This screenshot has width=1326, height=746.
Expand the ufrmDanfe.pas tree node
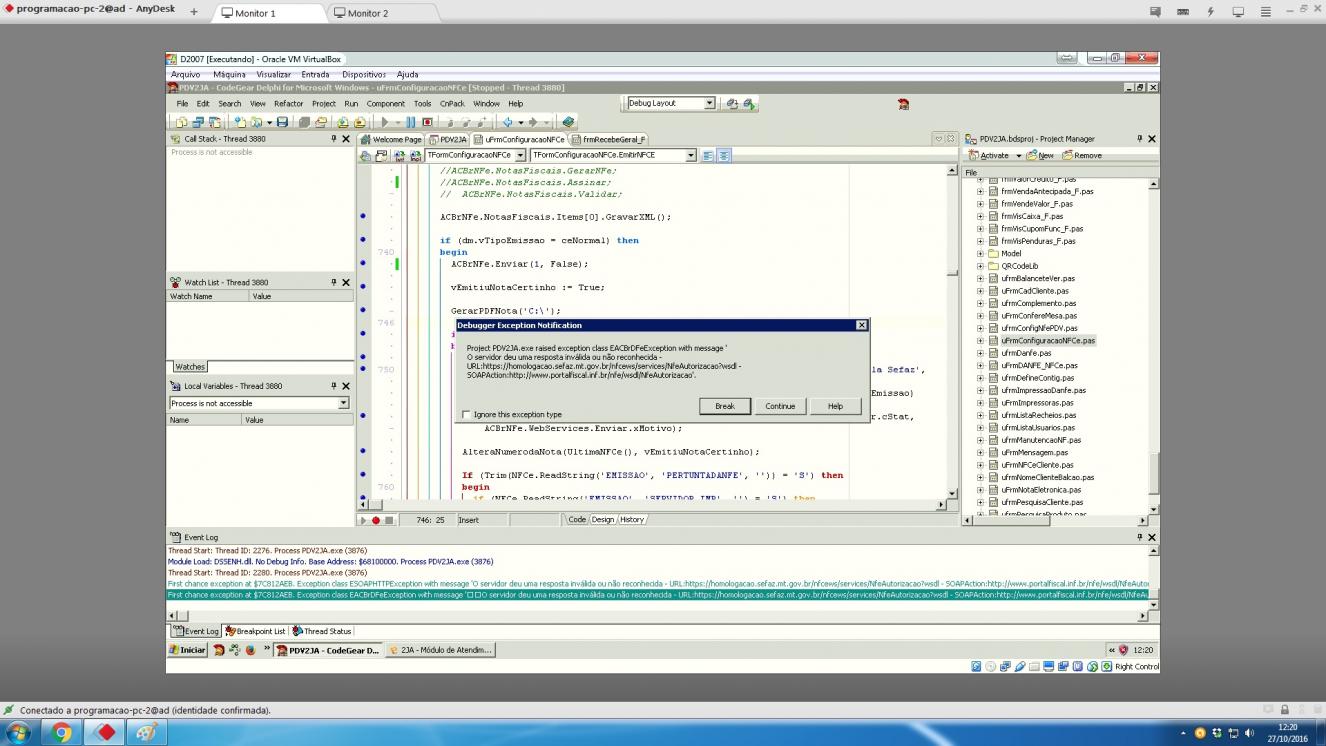click(980, 353)
